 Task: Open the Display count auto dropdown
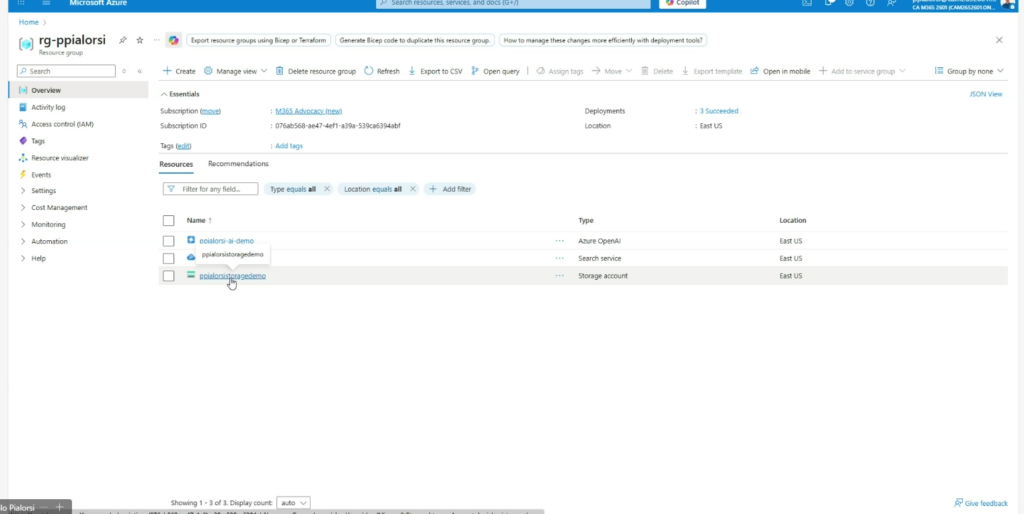[294, 502]
